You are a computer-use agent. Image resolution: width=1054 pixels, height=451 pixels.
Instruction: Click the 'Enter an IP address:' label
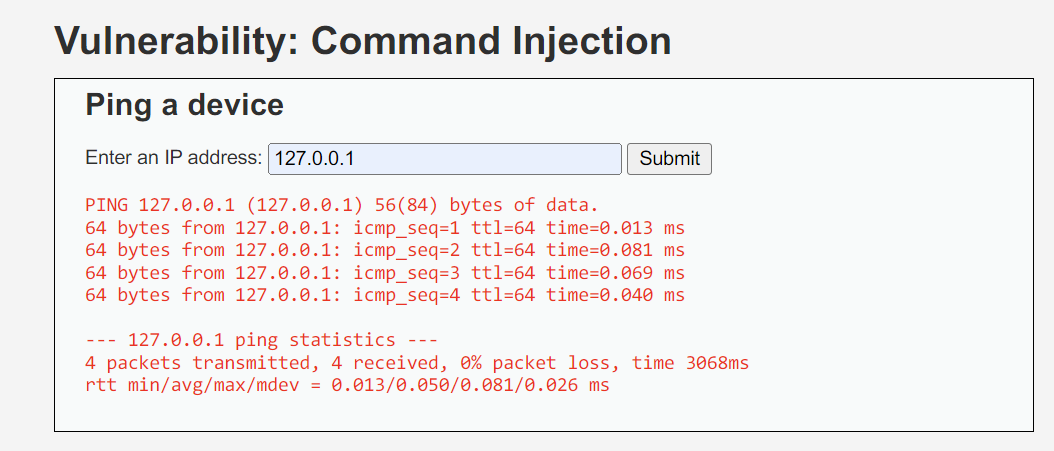coord(174,158)
